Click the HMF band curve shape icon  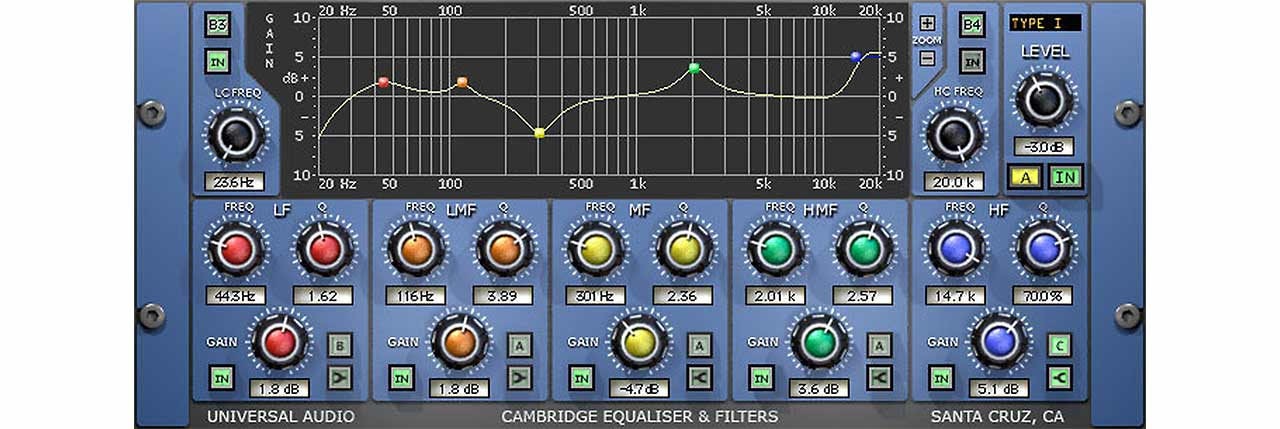coord(879,377)
